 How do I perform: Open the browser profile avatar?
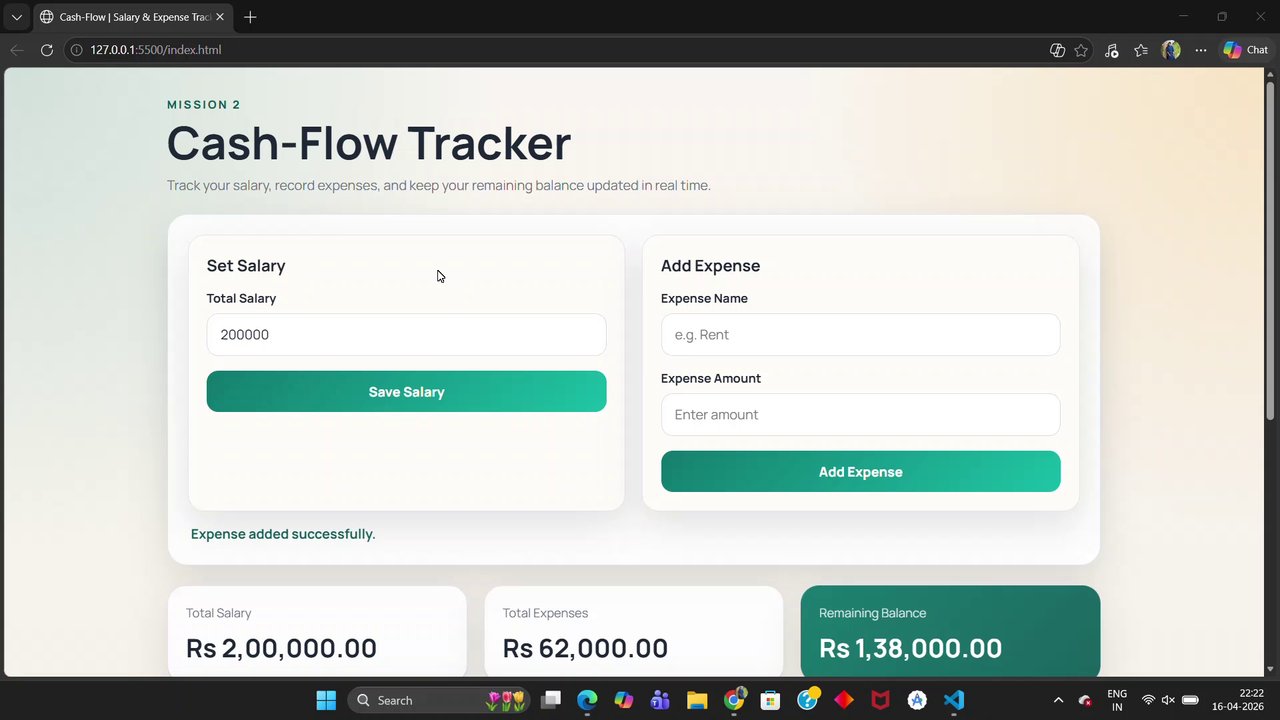pyautogui.click(x=1171, y=50)
